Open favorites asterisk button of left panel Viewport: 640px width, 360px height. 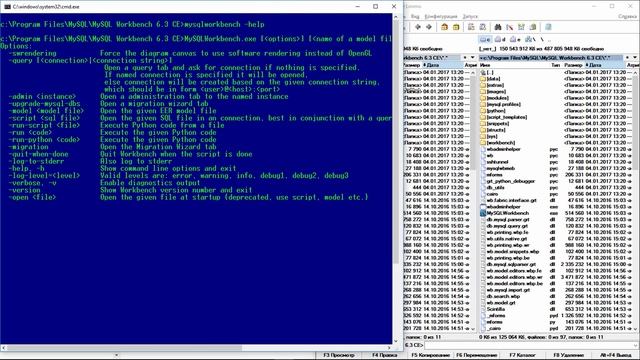pyautogui.click(x=465, y=58)
